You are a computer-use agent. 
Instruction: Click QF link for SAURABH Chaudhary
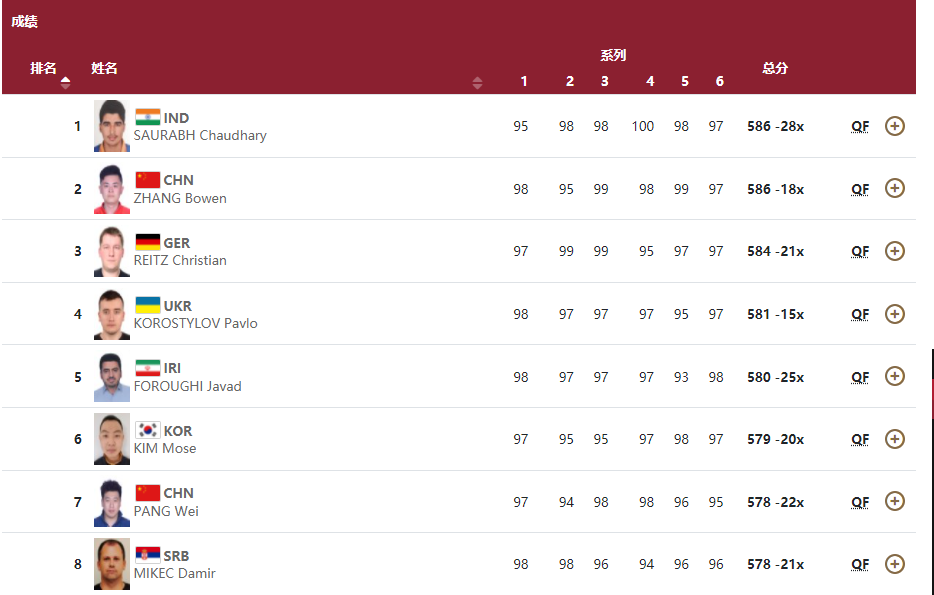pyautogui.click(x=860, y=126)
